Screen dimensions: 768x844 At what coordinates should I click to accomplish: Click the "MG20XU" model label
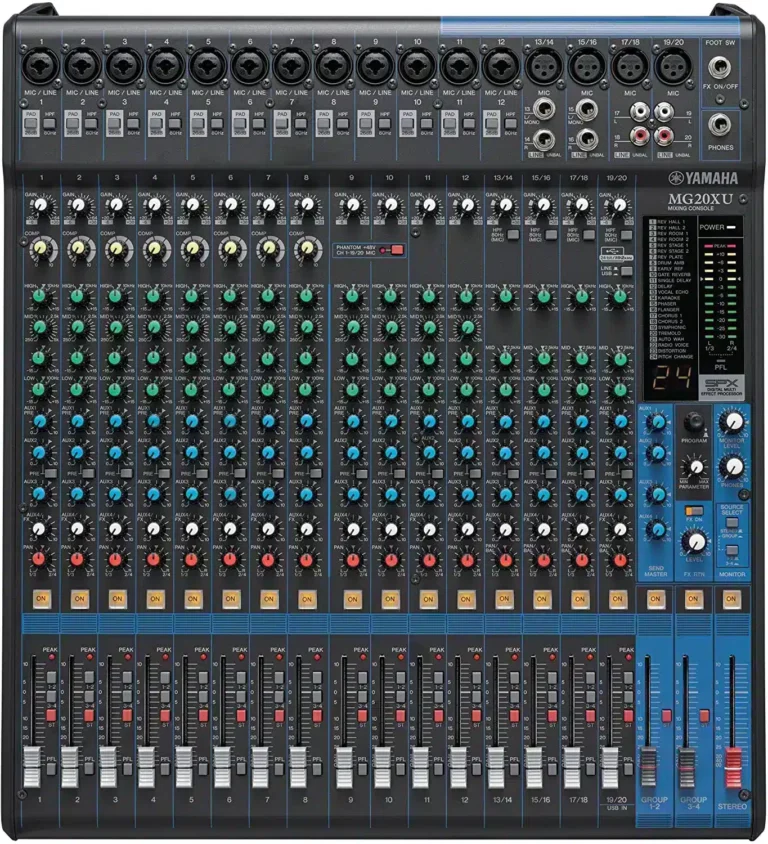tap(700, 199)
